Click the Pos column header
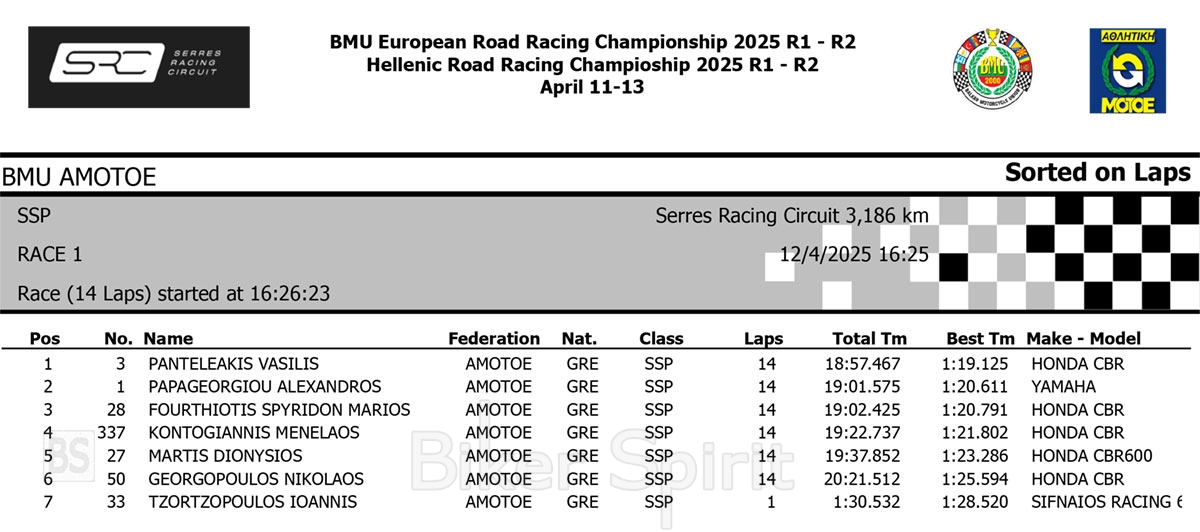 [45, 339]
